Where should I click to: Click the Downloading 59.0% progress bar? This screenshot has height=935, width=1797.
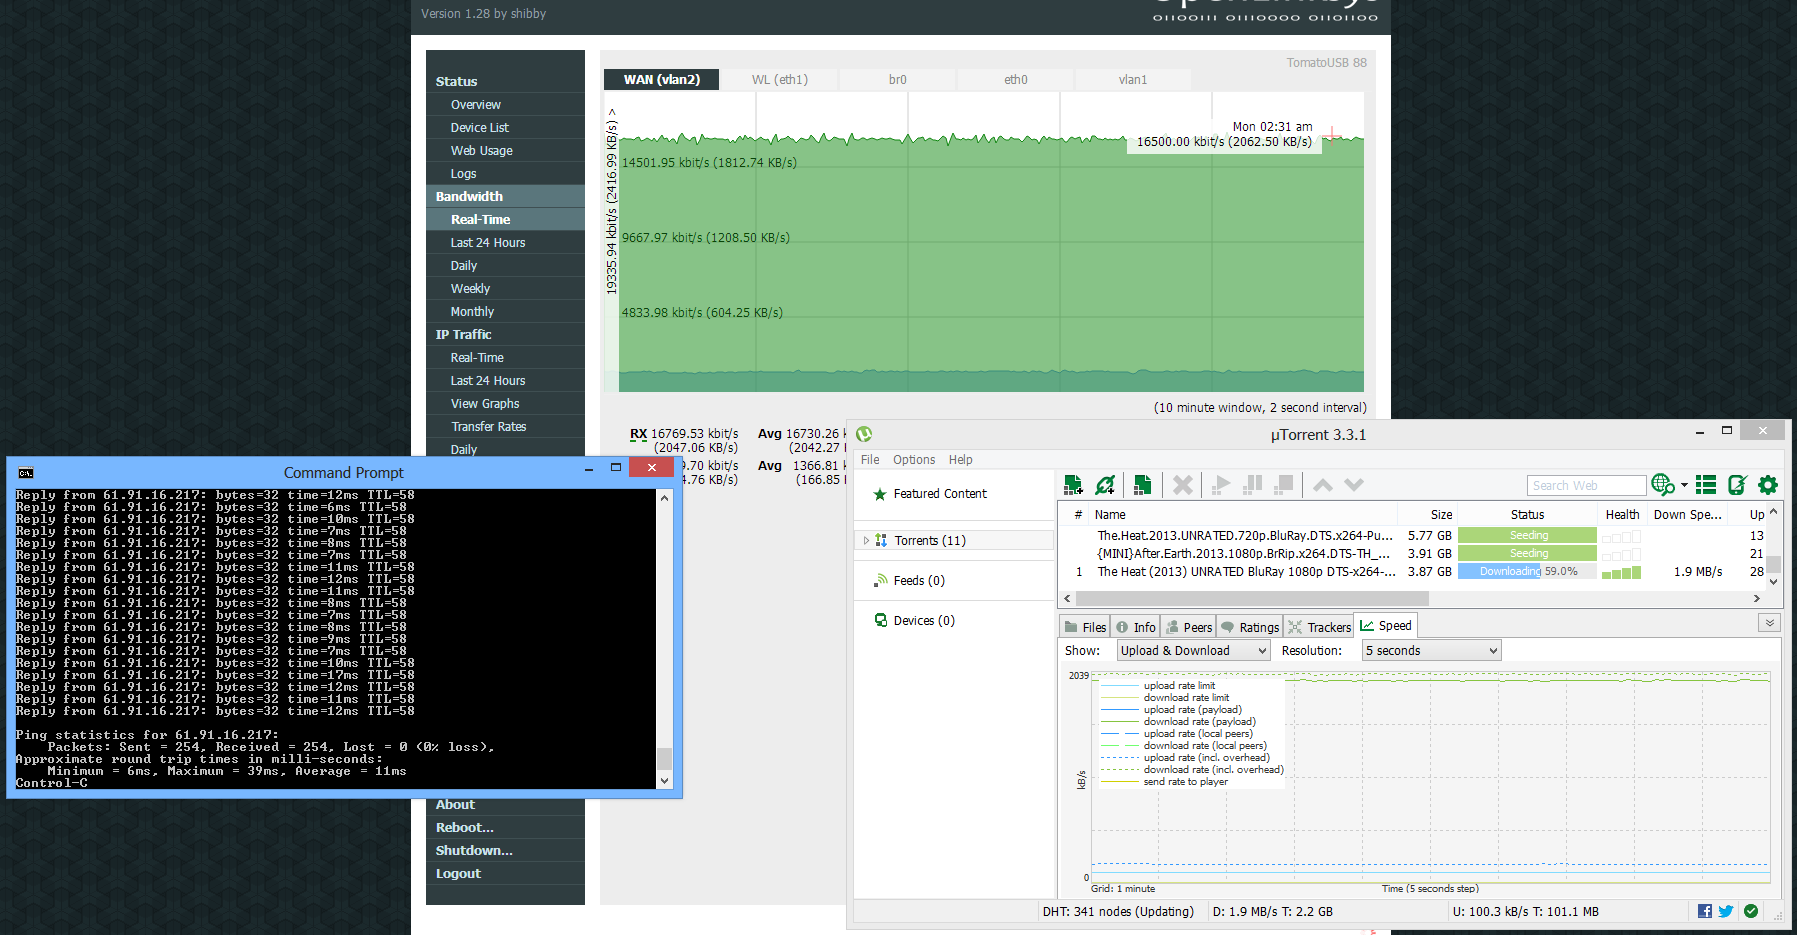point(1526,572)
